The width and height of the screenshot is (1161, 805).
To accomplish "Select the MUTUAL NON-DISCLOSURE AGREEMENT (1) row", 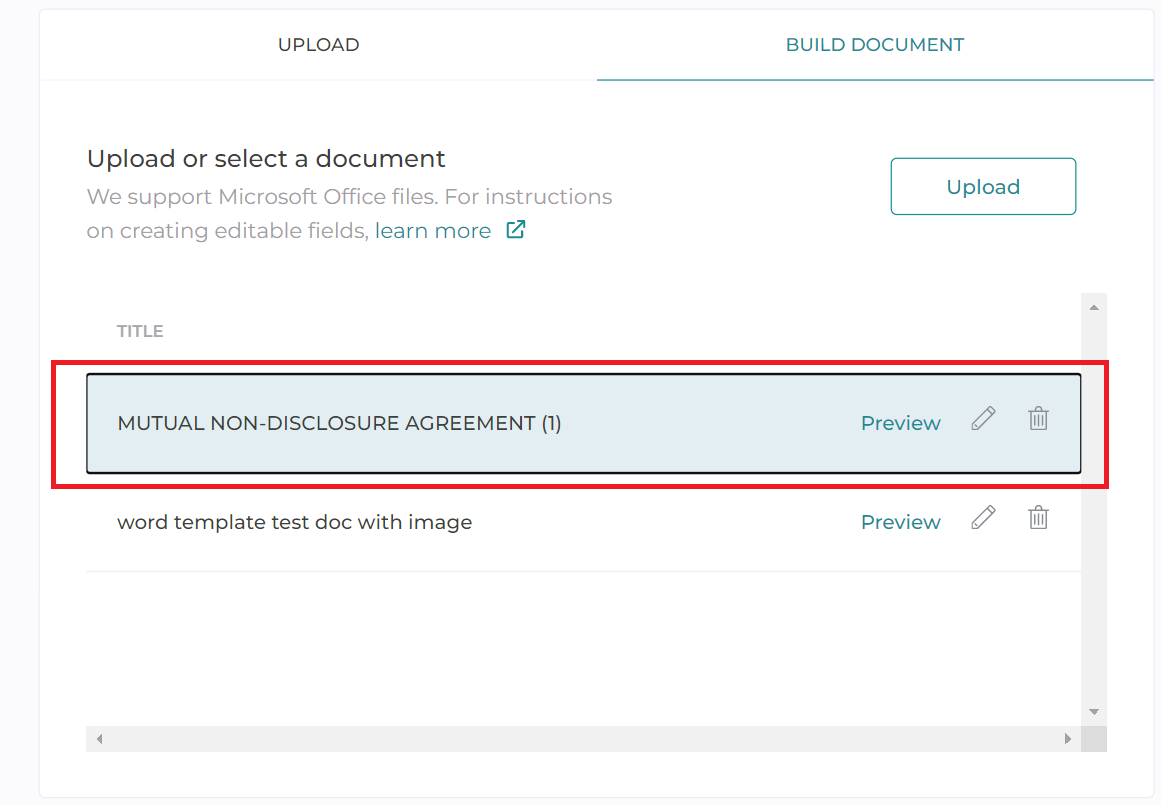I will click(x=583, y=424).
